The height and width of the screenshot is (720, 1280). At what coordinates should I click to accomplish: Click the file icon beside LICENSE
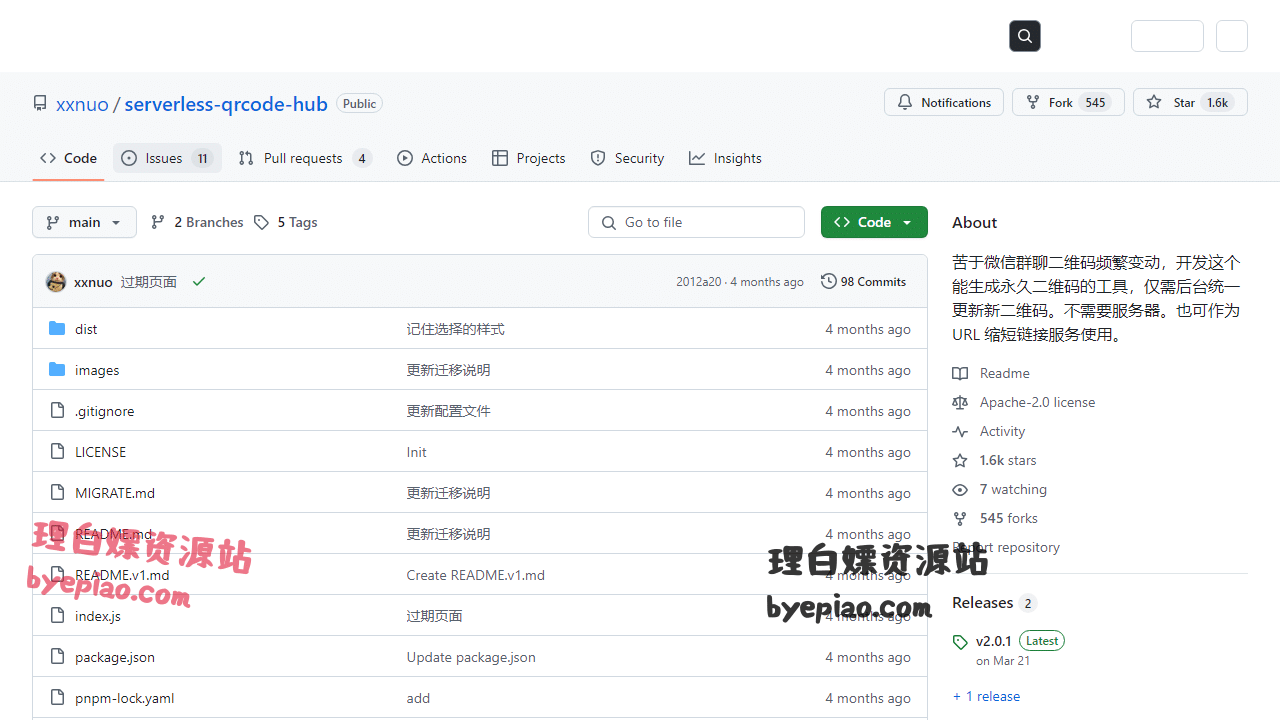(x=57, y=452)
